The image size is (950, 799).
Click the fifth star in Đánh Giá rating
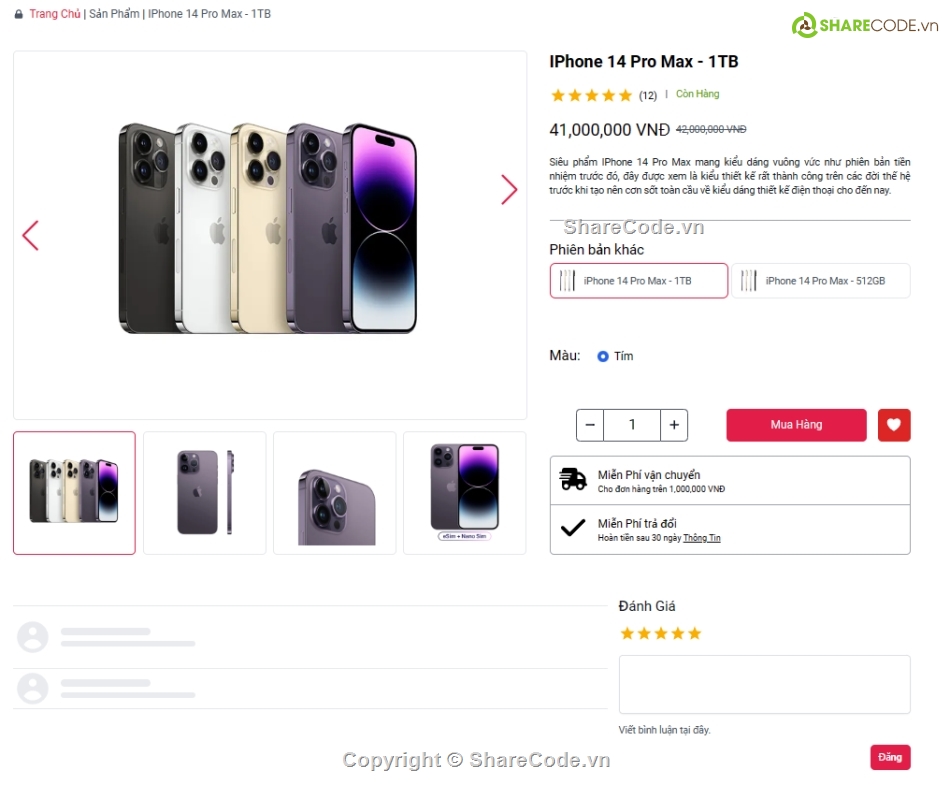695,633
